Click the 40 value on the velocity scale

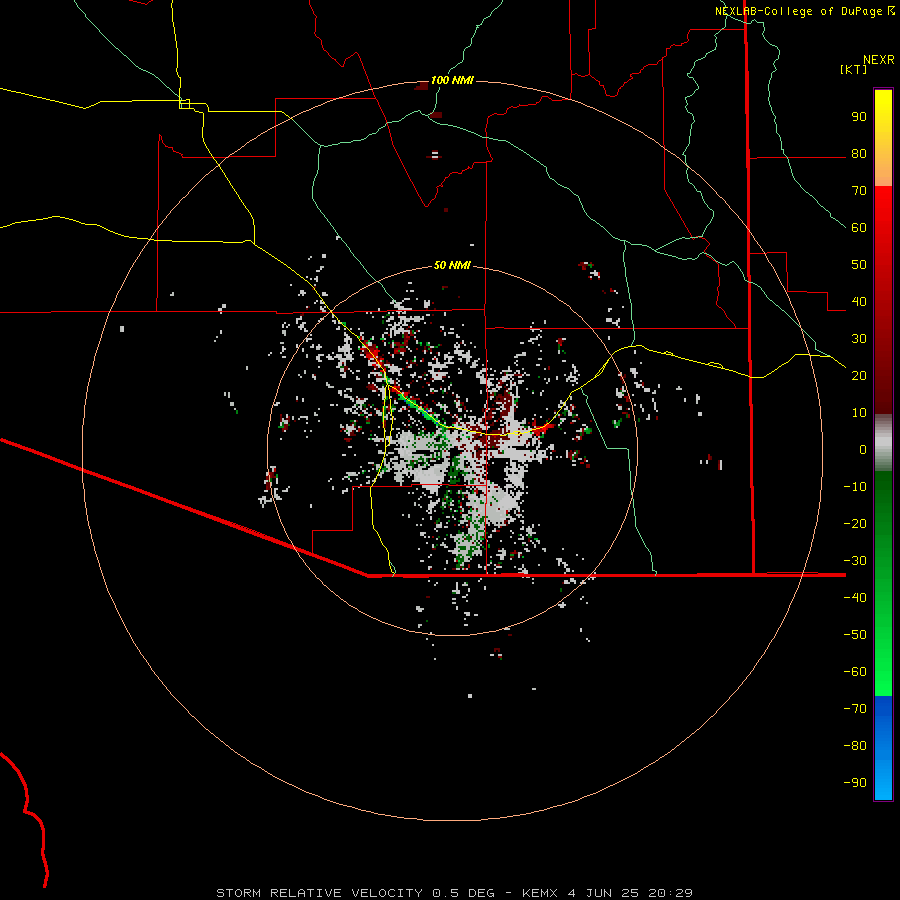click(859, 301)
